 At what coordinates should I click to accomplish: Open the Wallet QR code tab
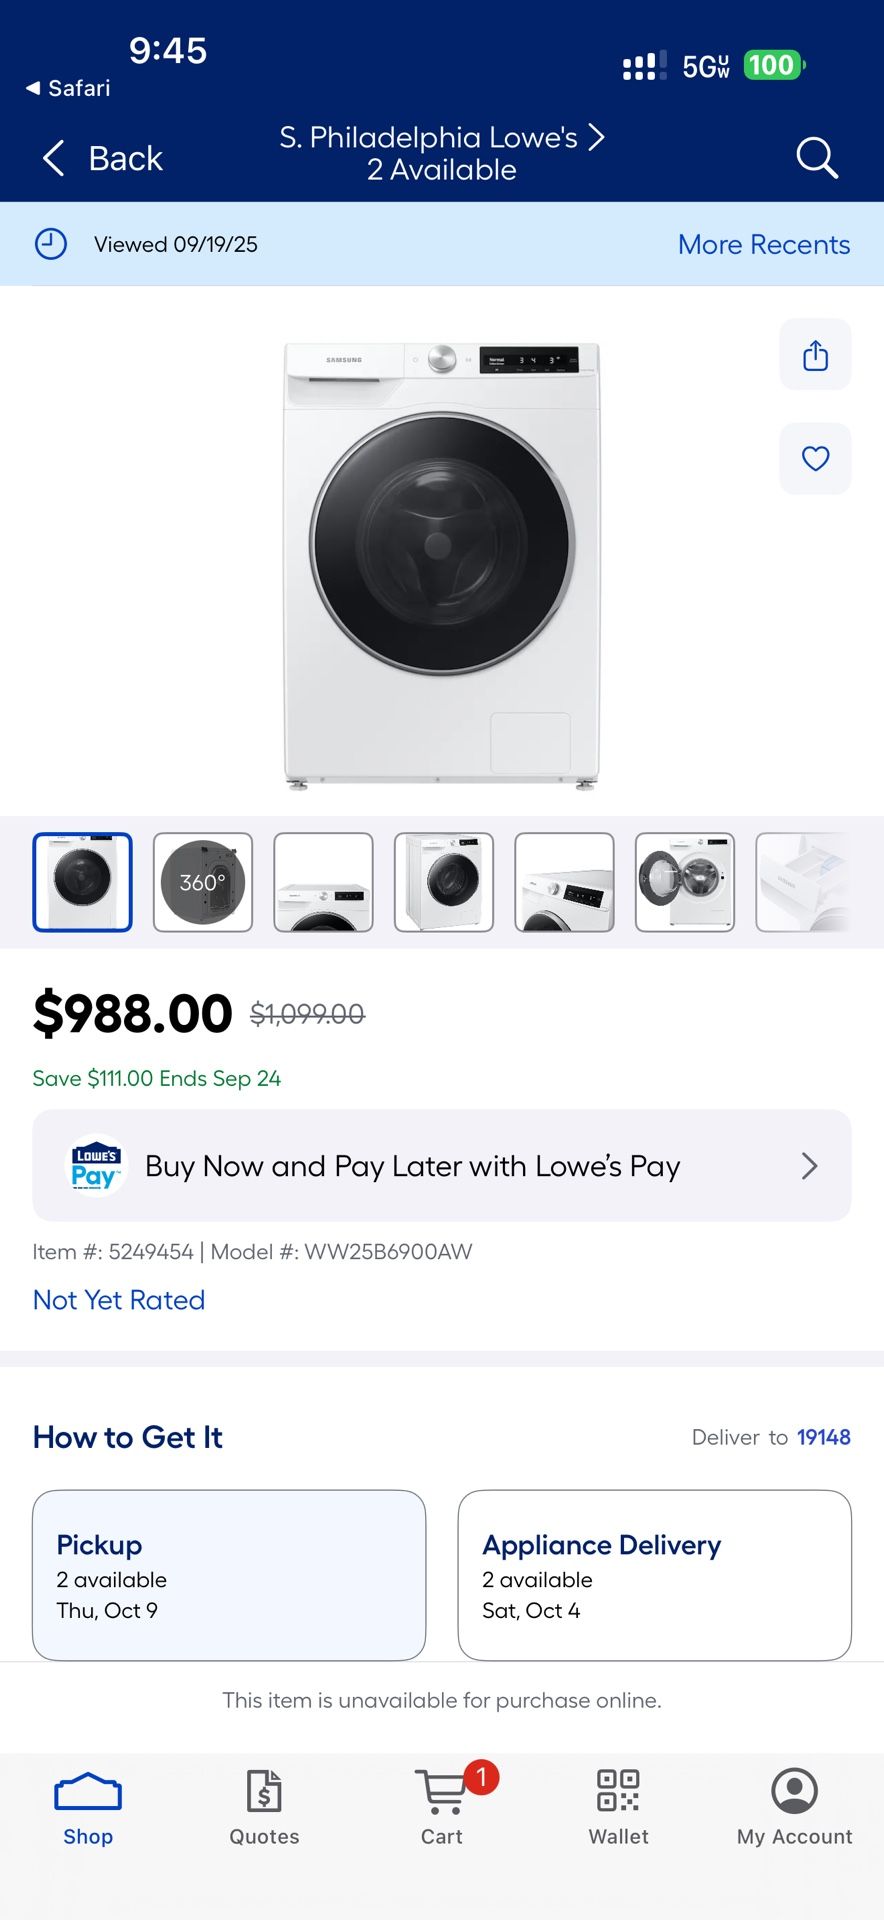point(618,1806)
